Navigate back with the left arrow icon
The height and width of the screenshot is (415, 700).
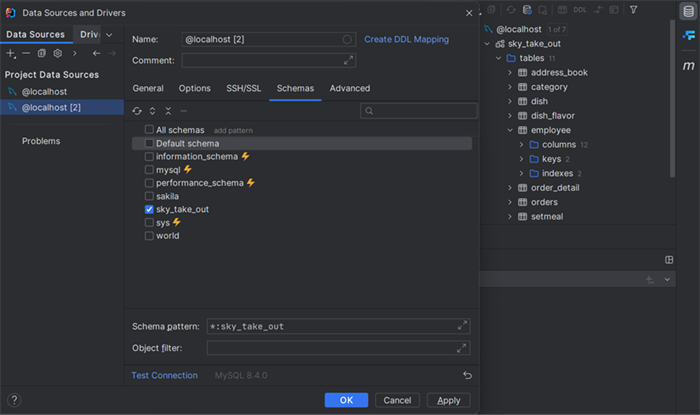click(96, 54)
